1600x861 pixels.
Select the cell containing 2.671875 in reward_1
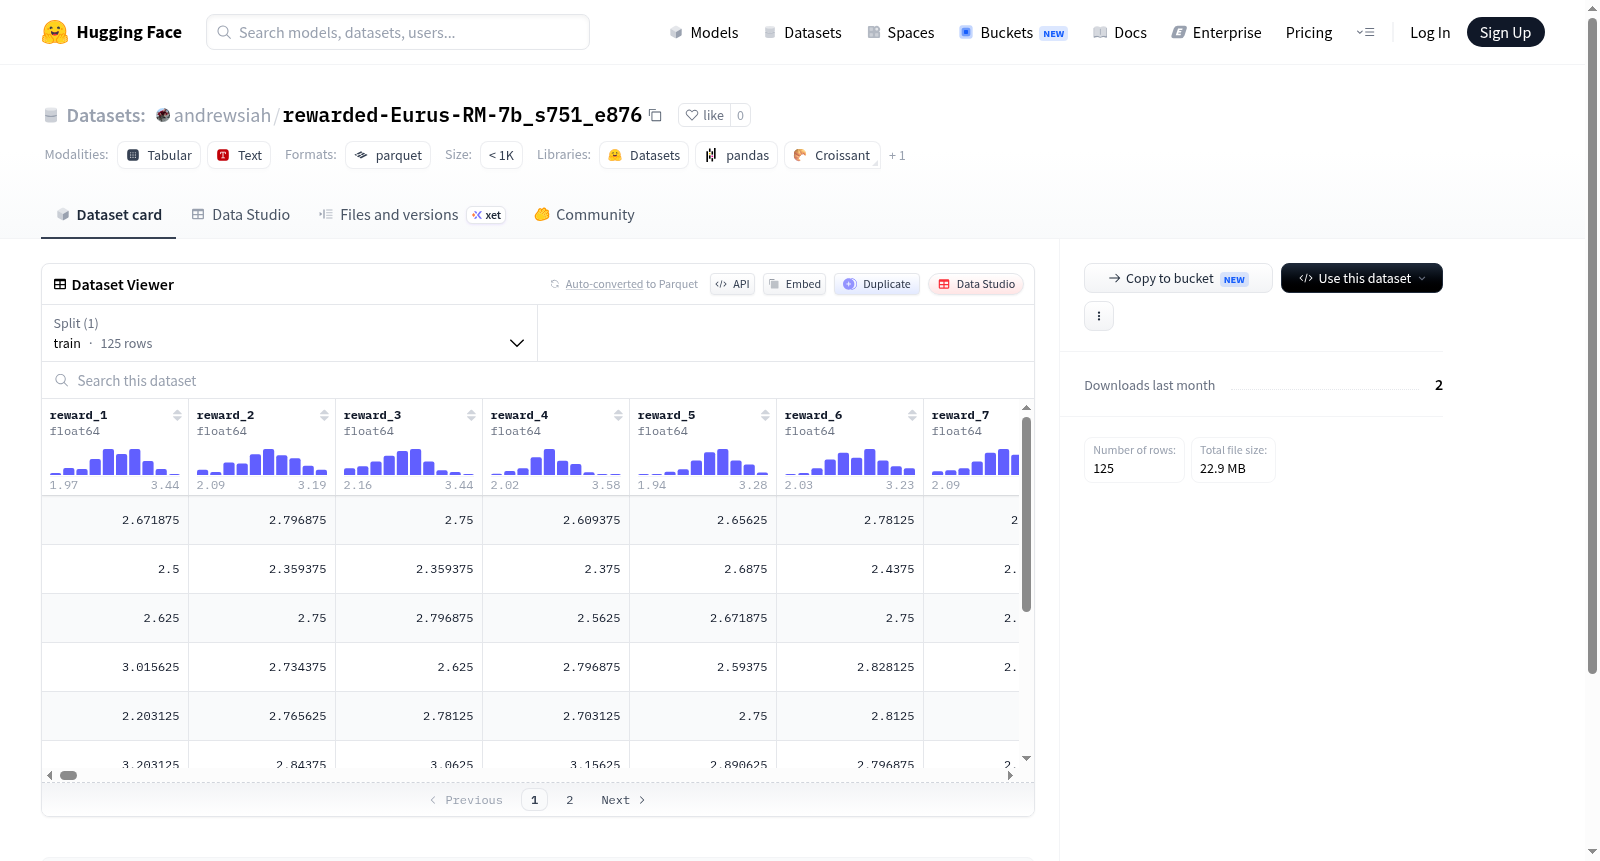point(115,520)
